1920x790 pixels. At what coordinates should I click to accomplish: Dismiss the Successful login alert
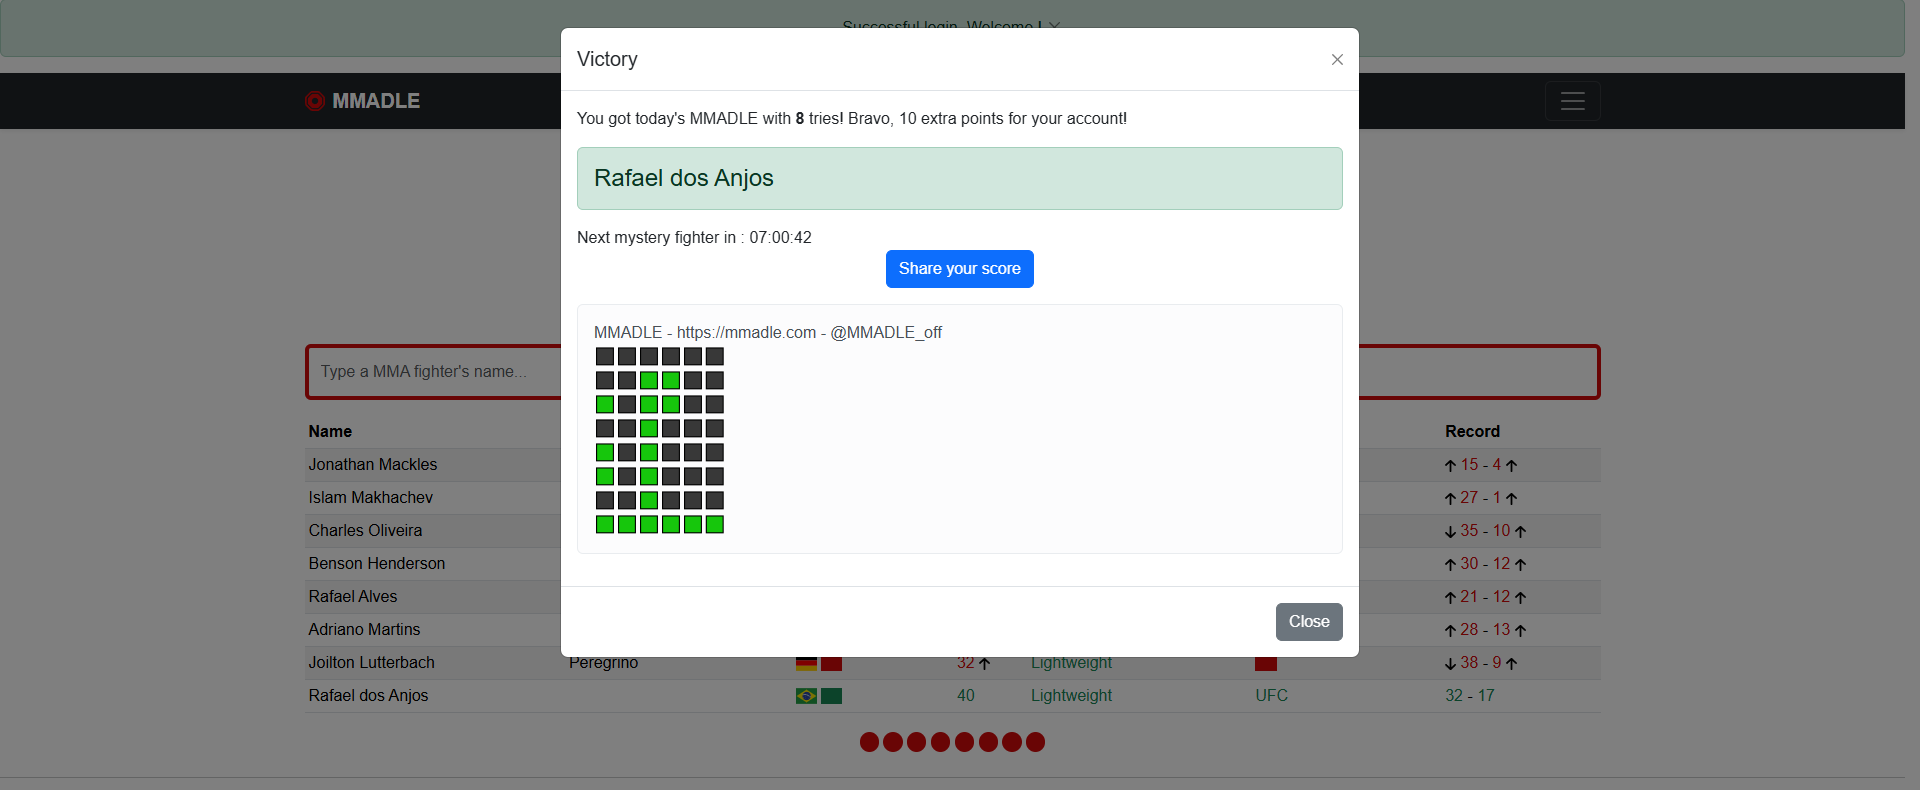(x=1055, y=26)
